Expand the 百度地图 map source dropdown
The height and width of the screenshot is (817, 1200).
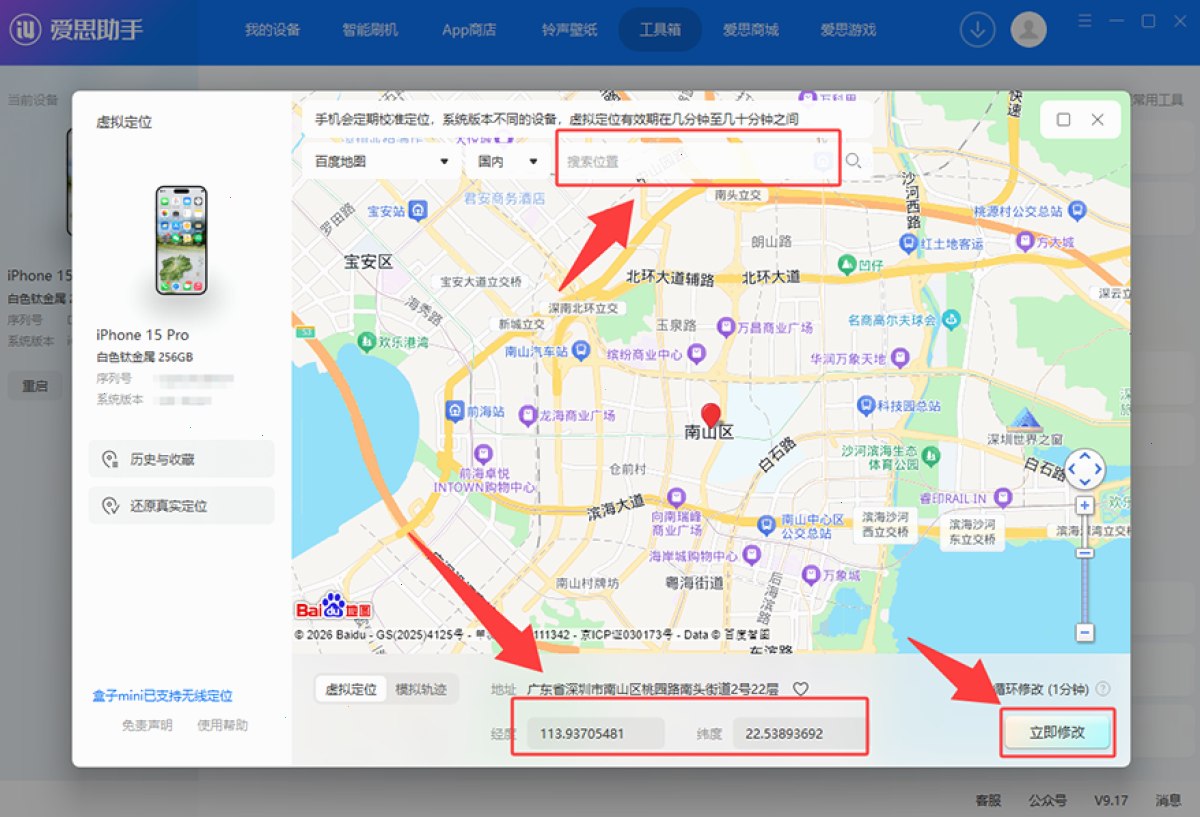tap(381, 161)
